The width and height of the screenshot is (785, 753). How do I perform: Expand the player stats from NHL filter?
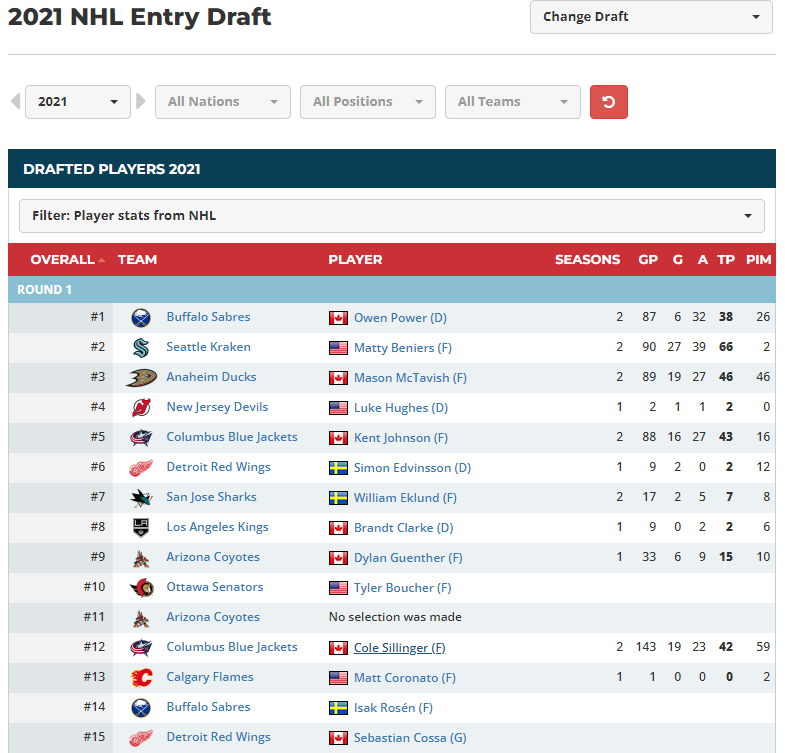pyautogui.click(x=391, y=216)
